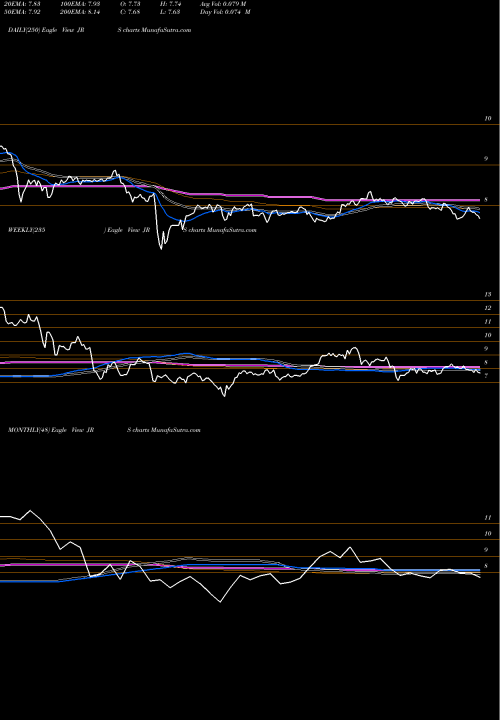The width and height of the screenshot is (500, 720).
Task: Click the High price H: 7.74
Action: [170, 4]
